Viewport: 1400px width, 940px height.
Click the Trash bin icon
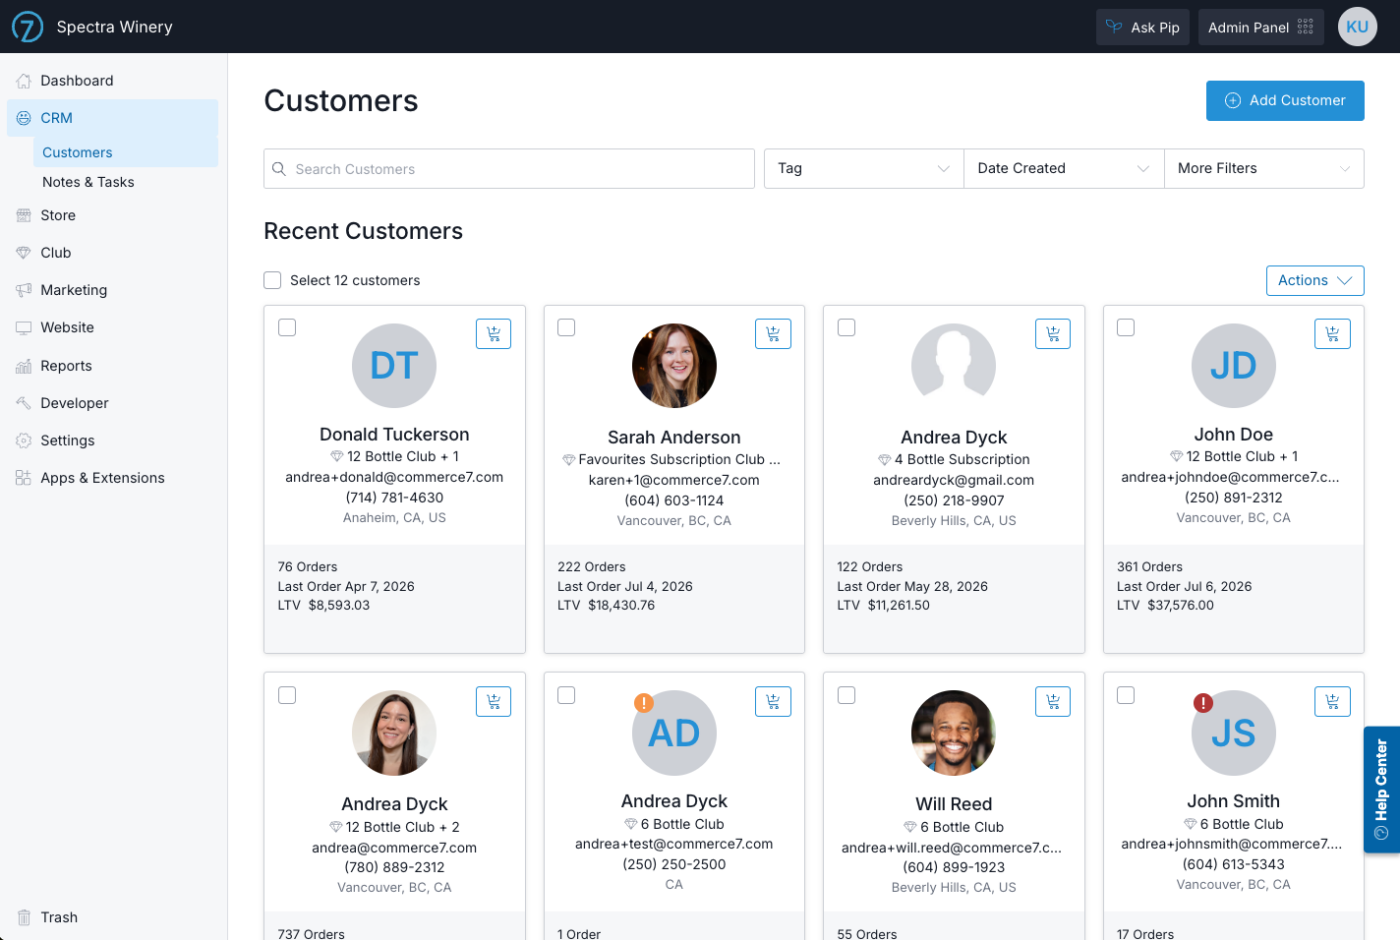24,917
